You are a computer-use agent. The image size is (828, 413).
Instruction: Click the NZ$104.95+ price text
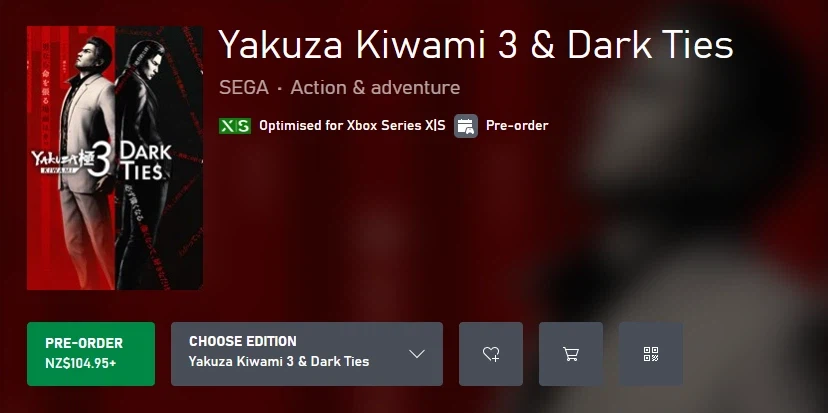point(81,363)
